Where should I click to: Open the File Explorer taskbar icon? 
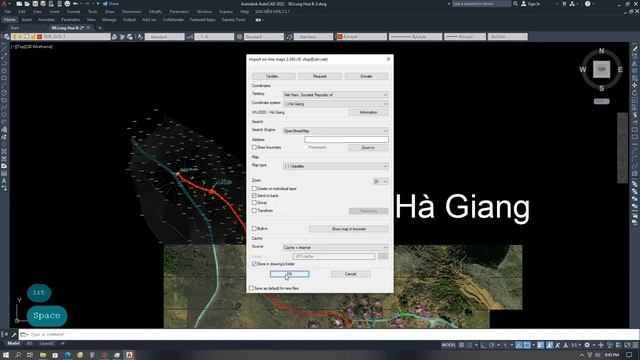tap(43, 355)
